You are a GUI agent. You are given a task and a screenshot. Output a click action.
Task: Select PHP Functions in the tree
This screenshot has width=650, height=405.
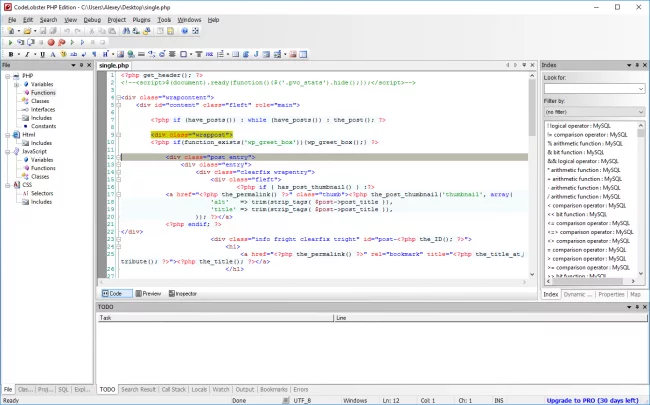click(43, 93)
